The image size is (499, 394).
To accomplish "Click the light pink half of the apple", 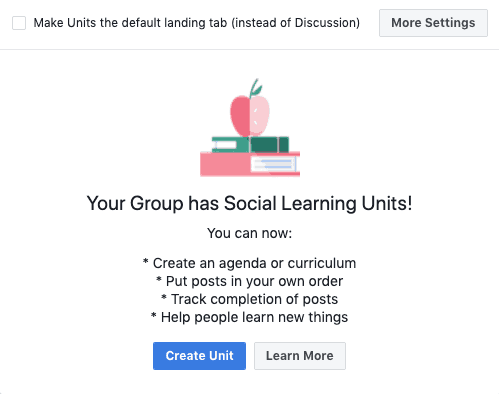I will [260, 115].
